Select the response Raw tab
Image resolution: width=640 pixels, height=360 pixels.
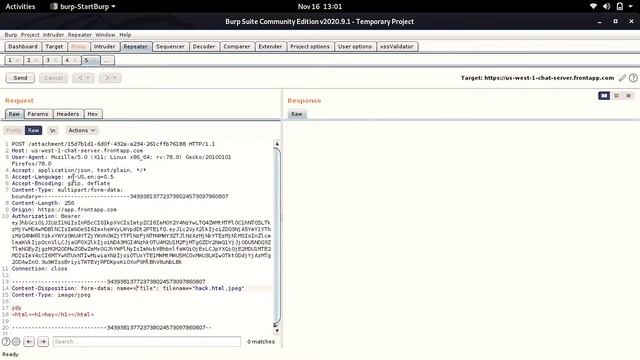point(297,114)
